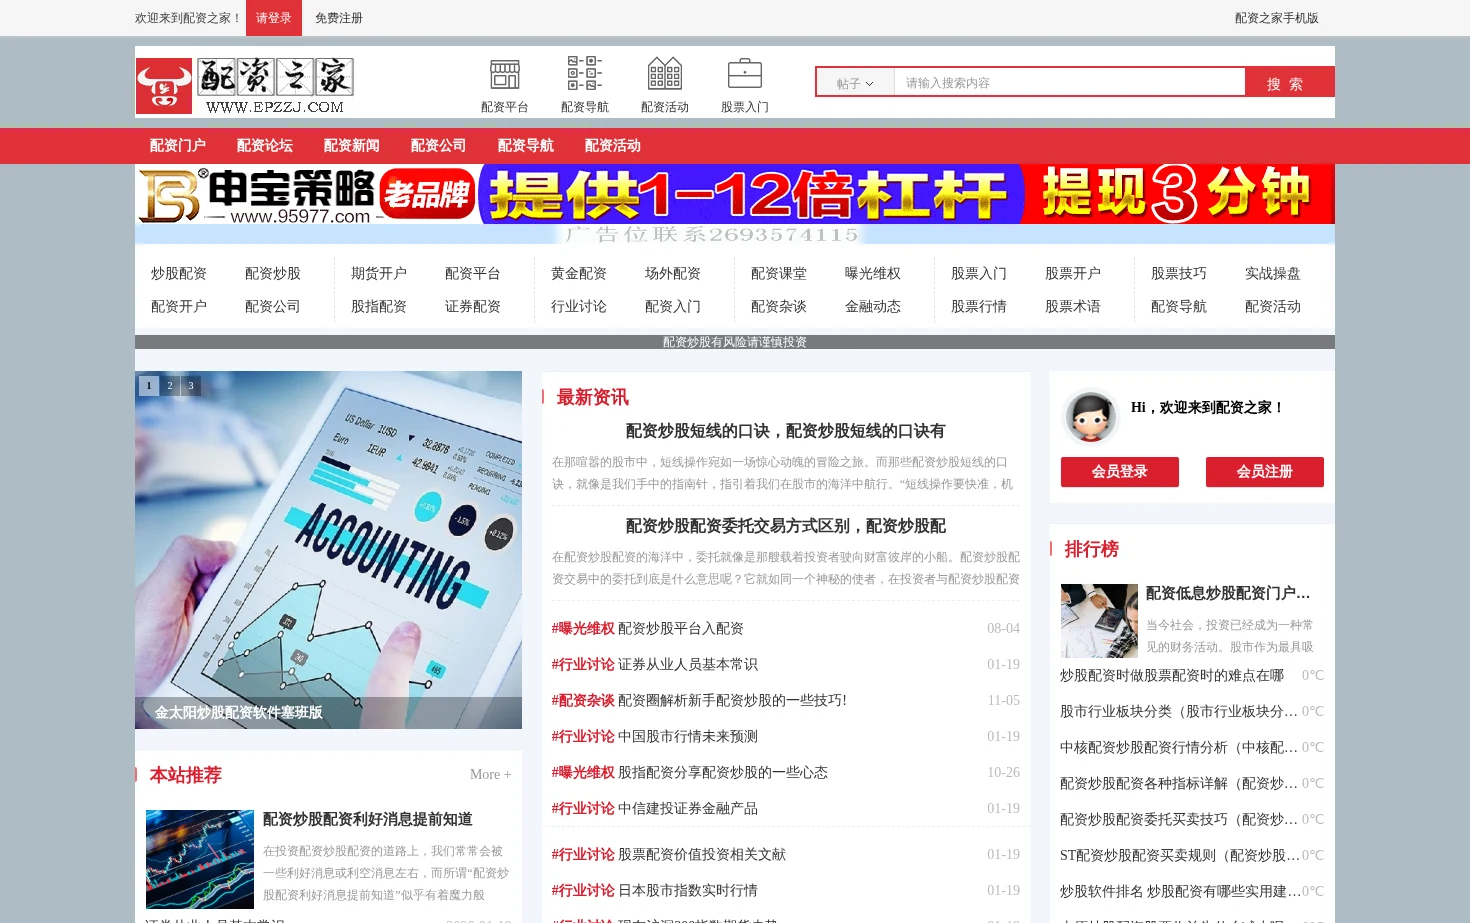Click #配资杂谈 tag in news list
Screen dimensions: 1470x923
tap(583, 700)
